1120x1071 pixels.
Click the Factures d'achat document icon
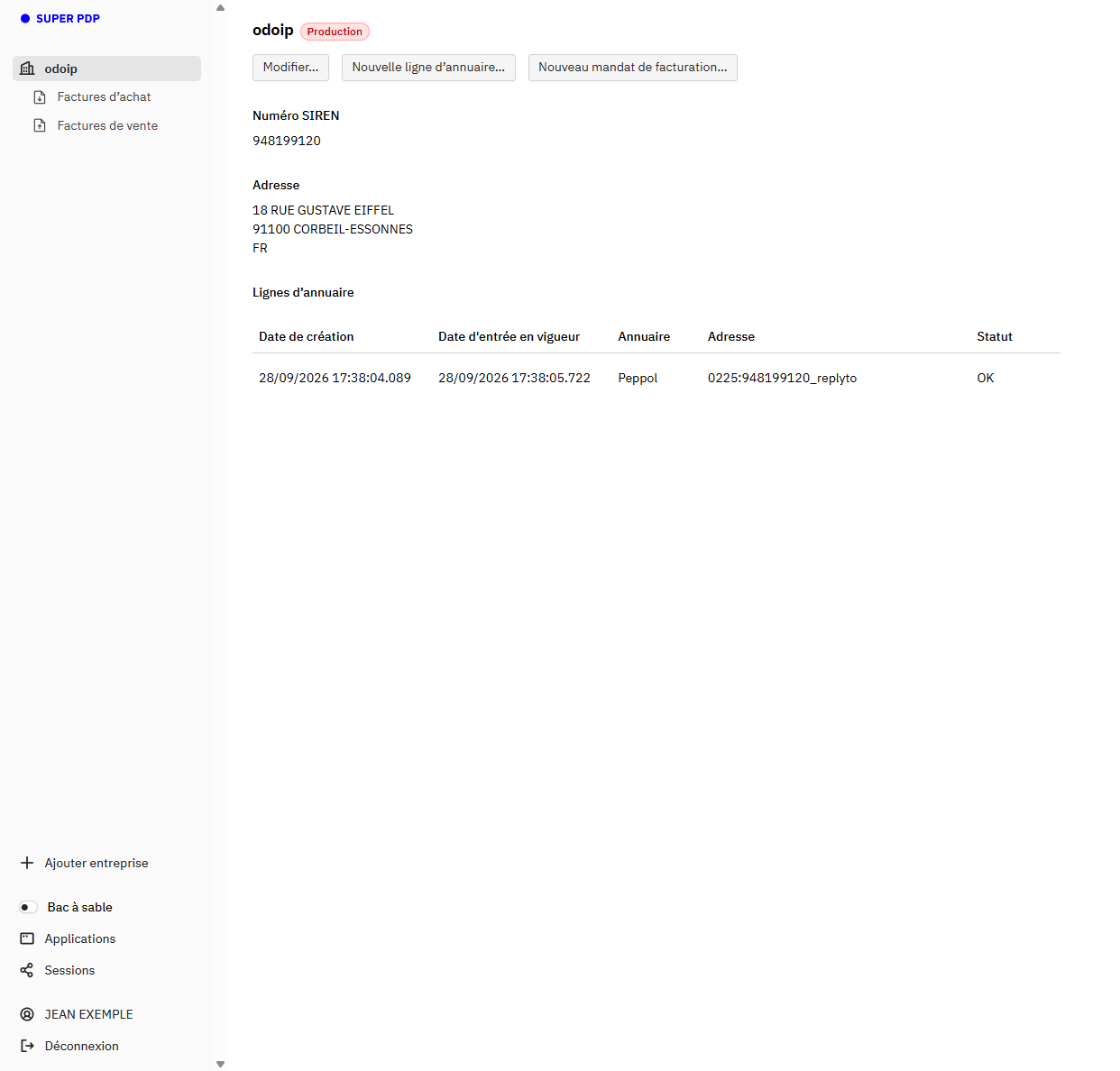[x=40, y=97]
